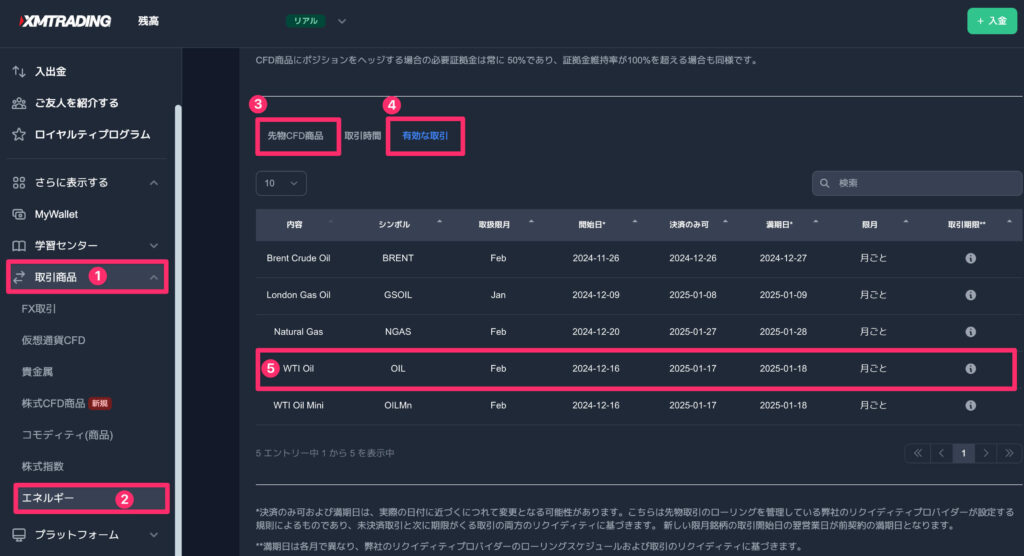Click info icon in Brent Crude Oil row
The image size is (1024, 556).
(x=970, y=258)
